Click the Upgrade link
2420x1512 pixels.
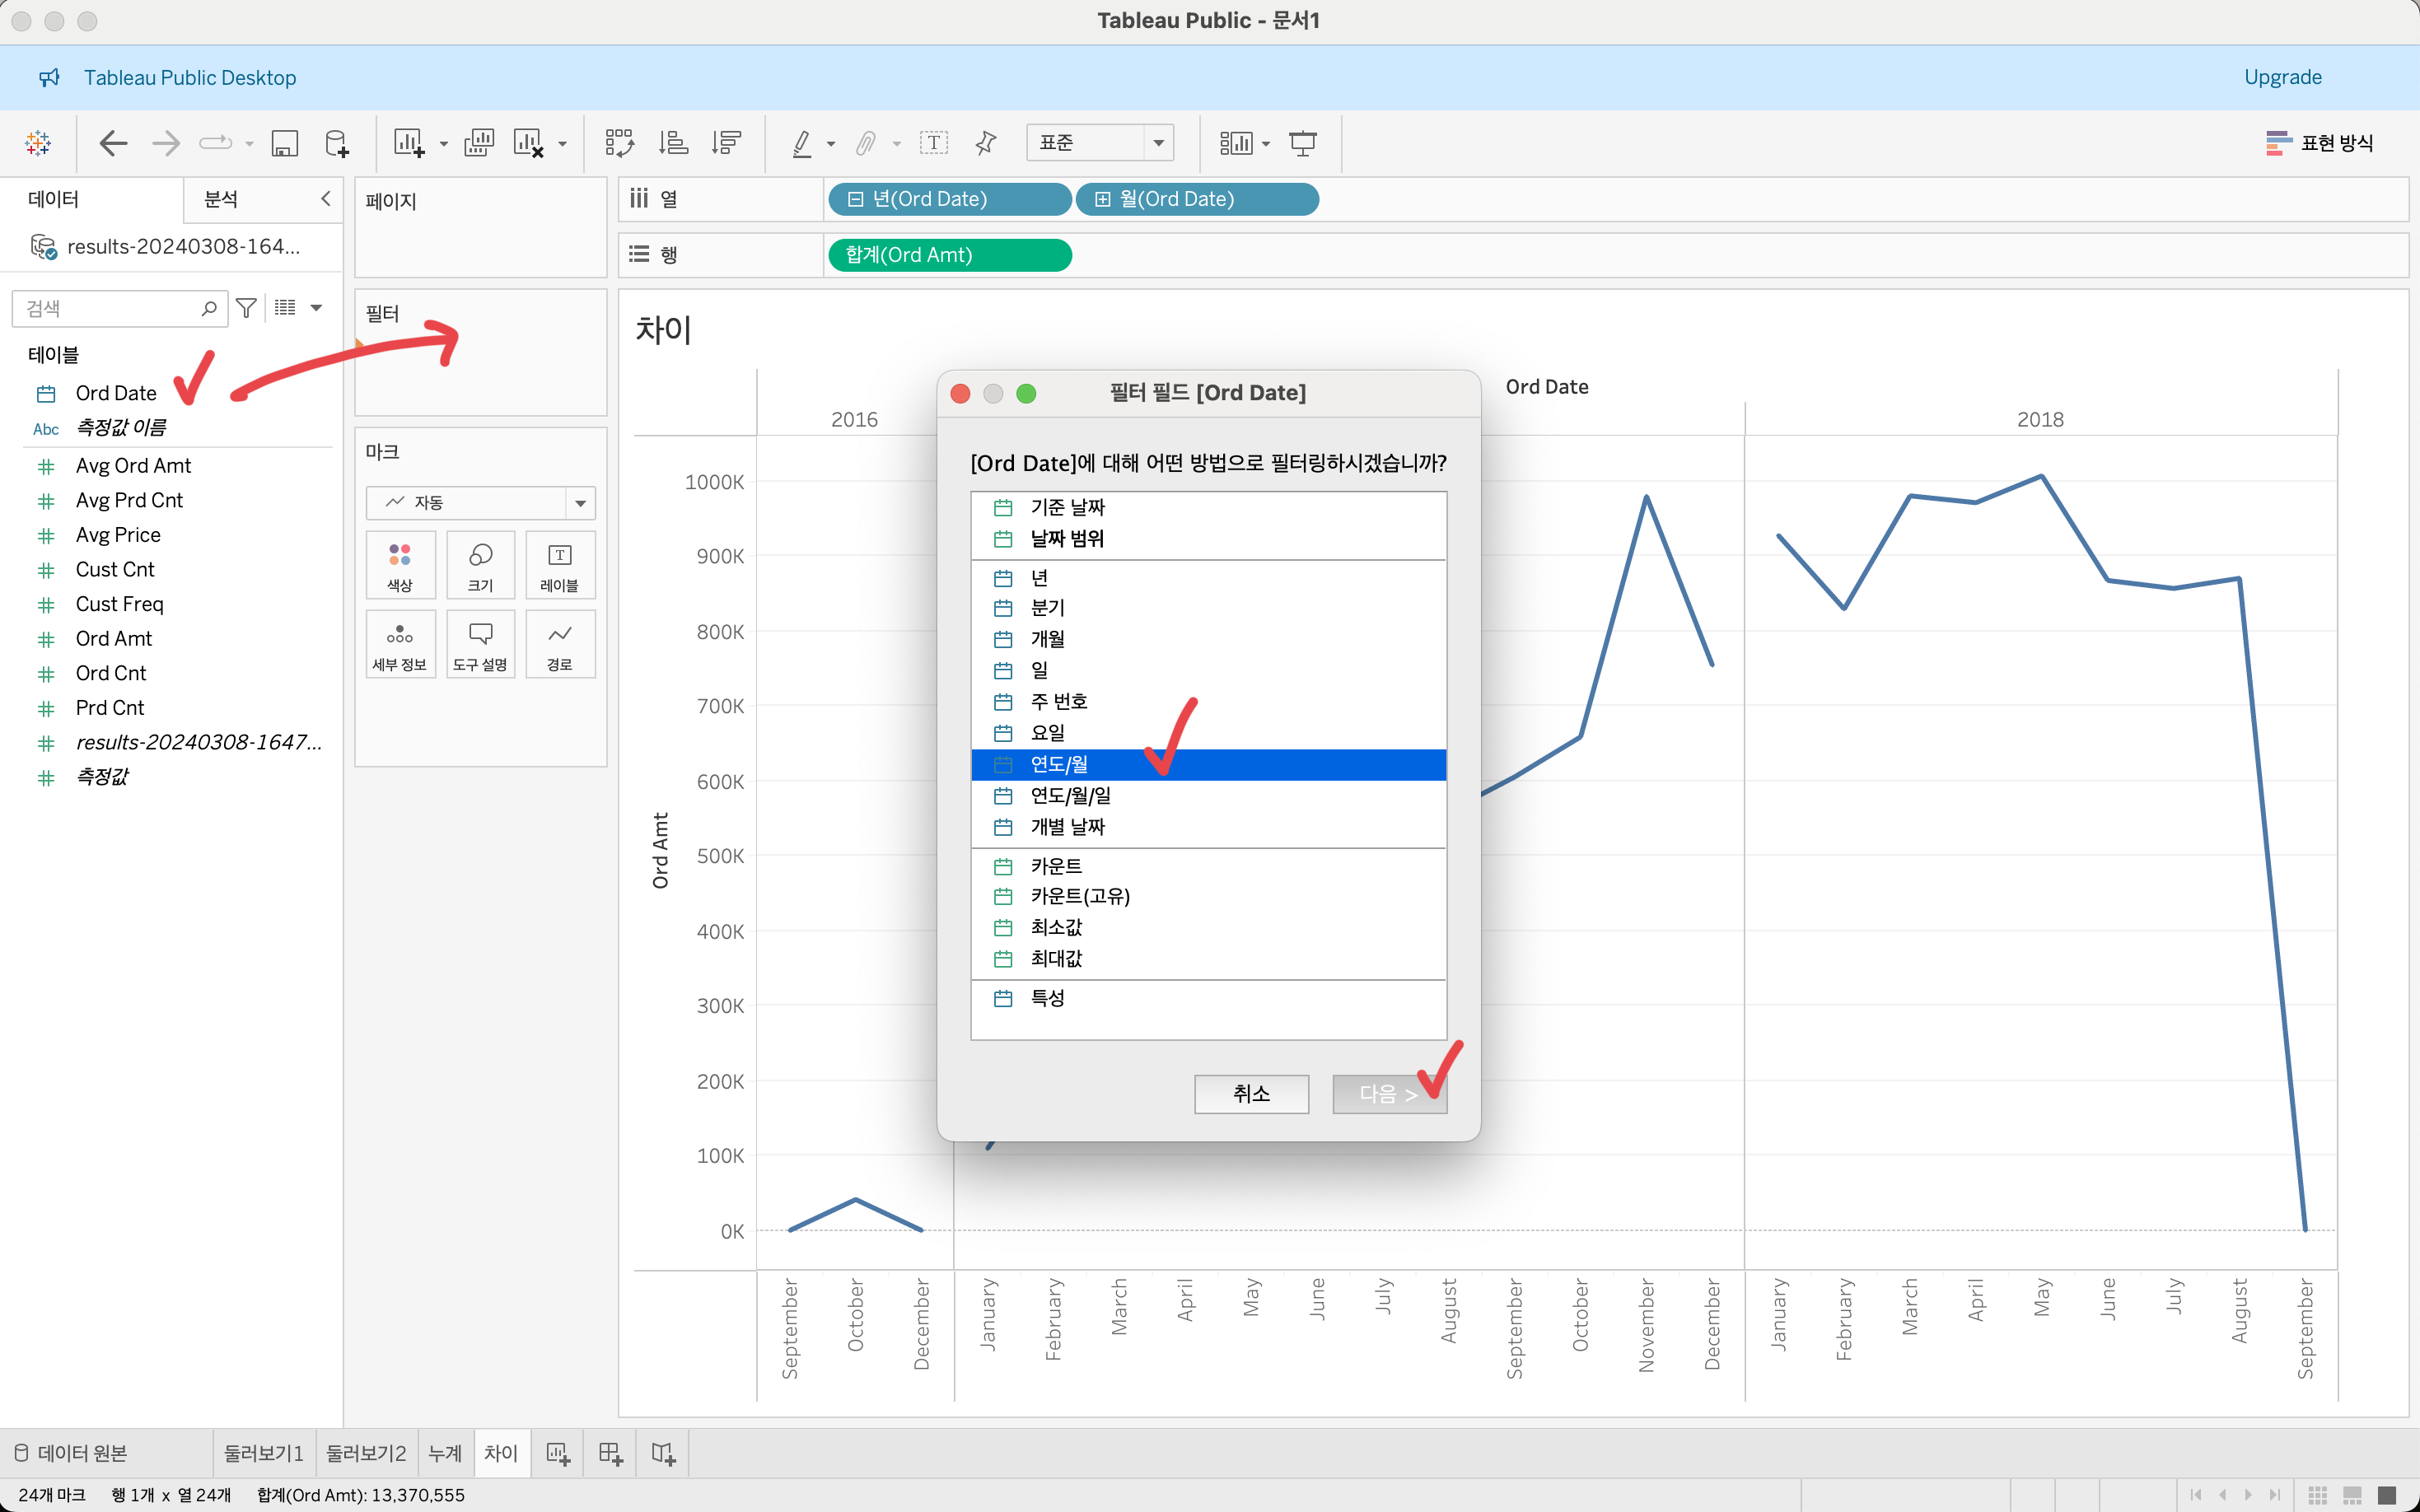coord(2282,77)
